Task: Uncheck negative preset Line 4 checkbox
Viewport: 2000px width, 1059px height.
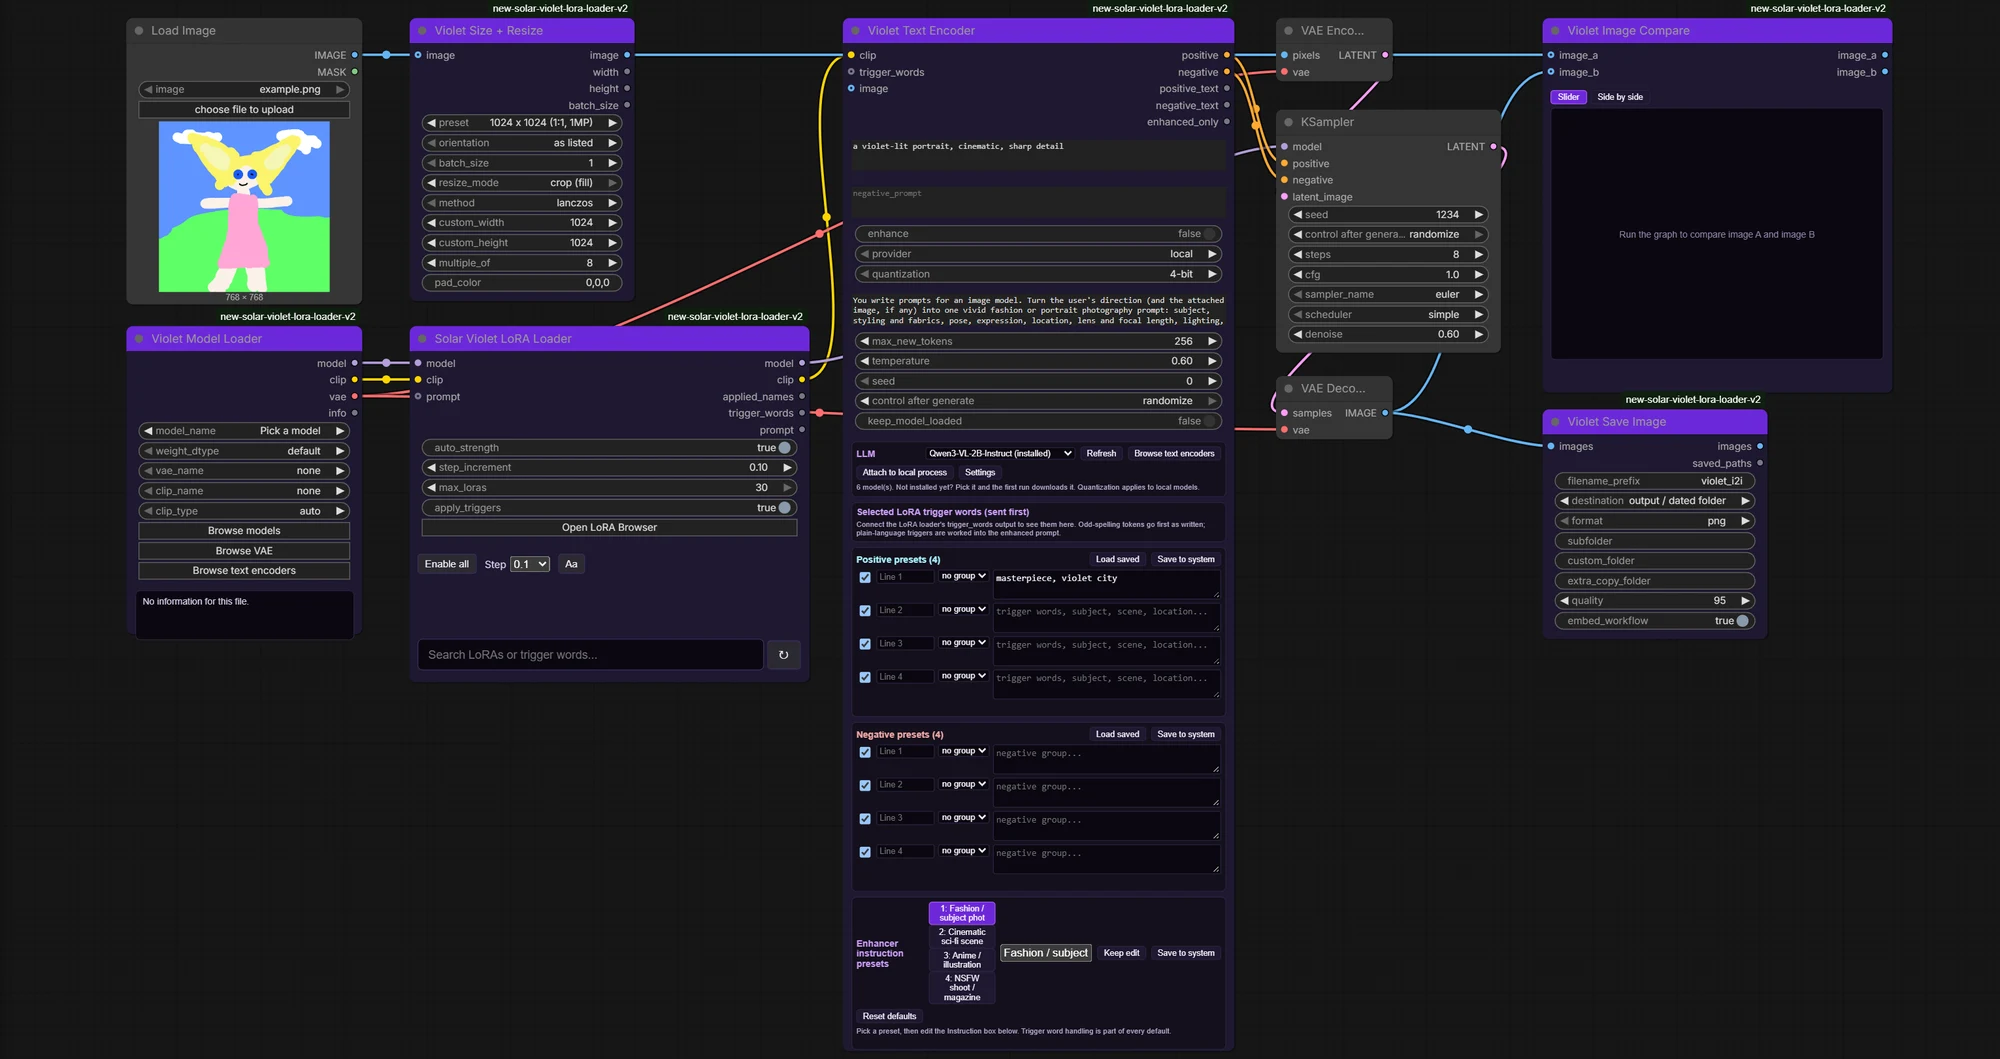Action: pyautogui.click(x=865, y=852)
